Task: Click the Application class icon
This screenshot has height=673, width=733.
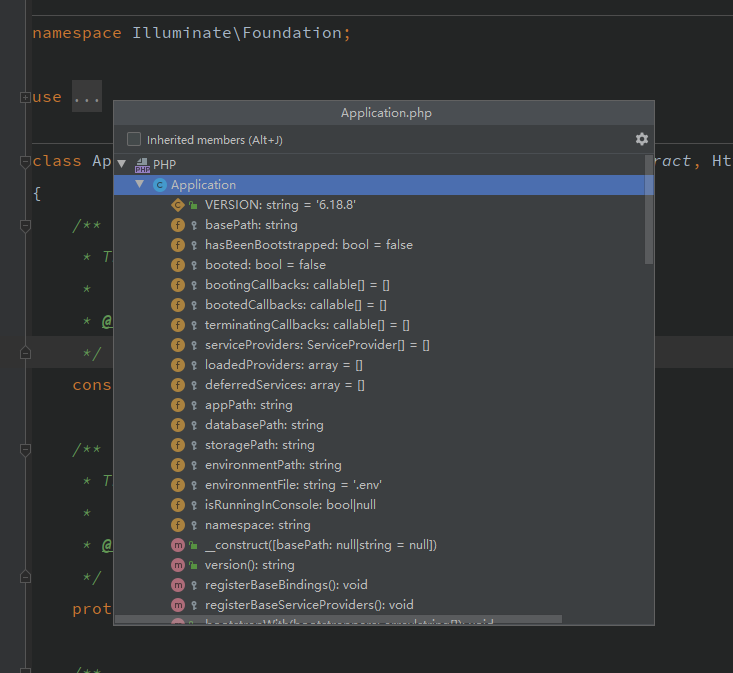Action: pos(160,185)
